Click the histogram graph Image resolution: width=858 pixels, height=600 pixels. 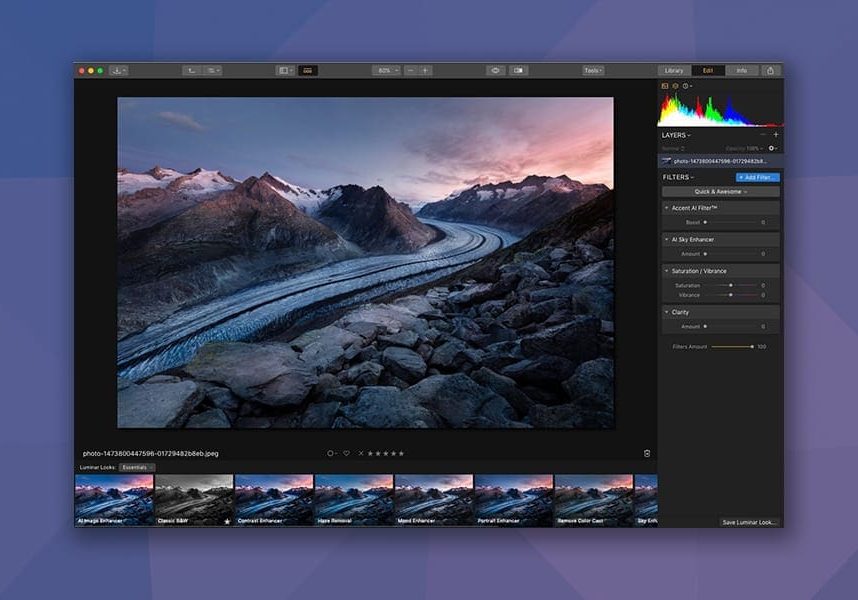[720, 109]
